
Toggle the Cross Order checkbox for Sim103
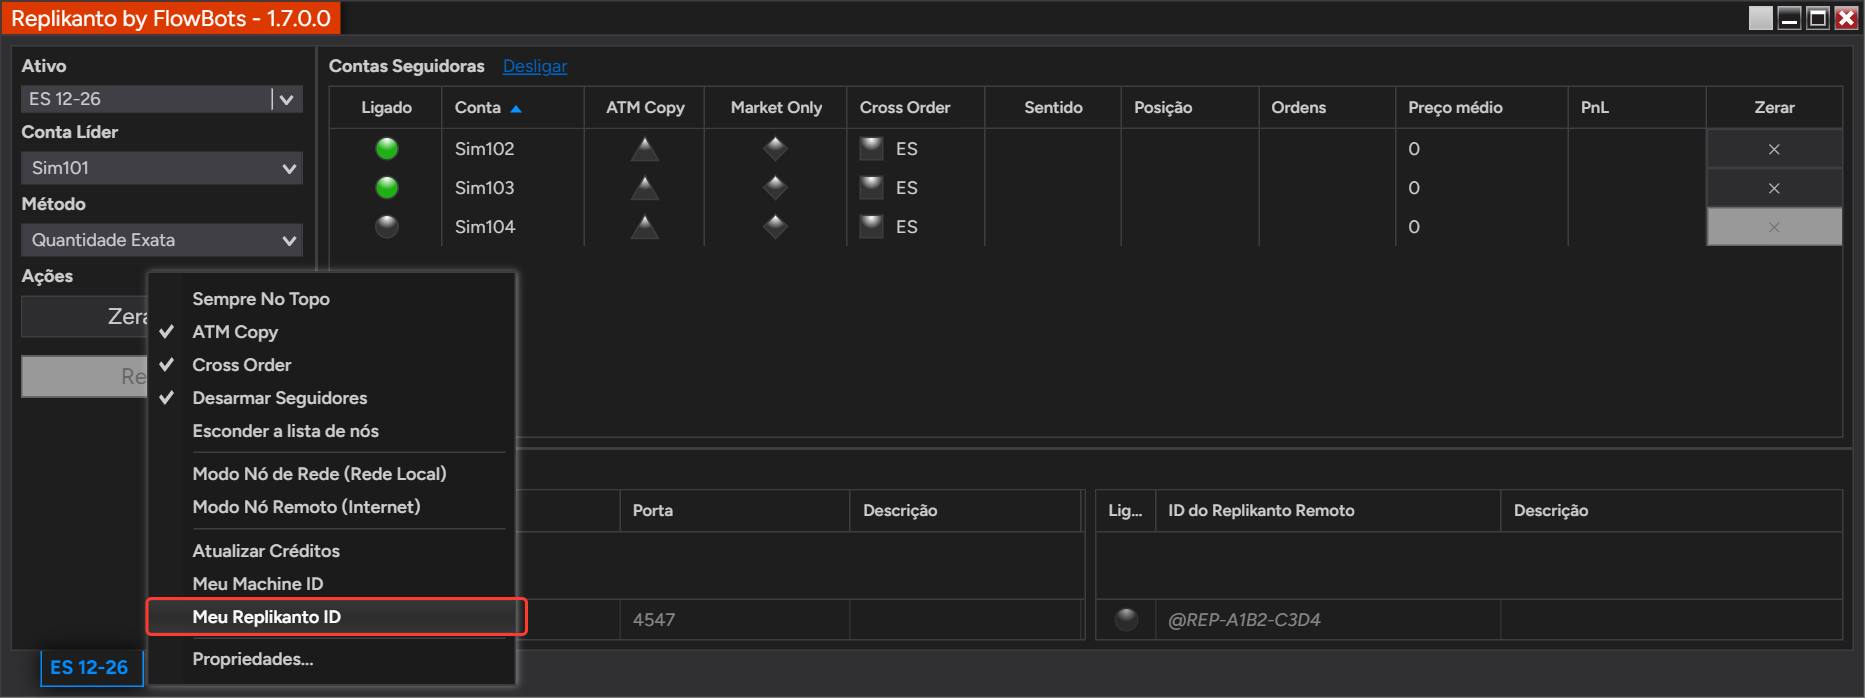[x=872, y=188]
